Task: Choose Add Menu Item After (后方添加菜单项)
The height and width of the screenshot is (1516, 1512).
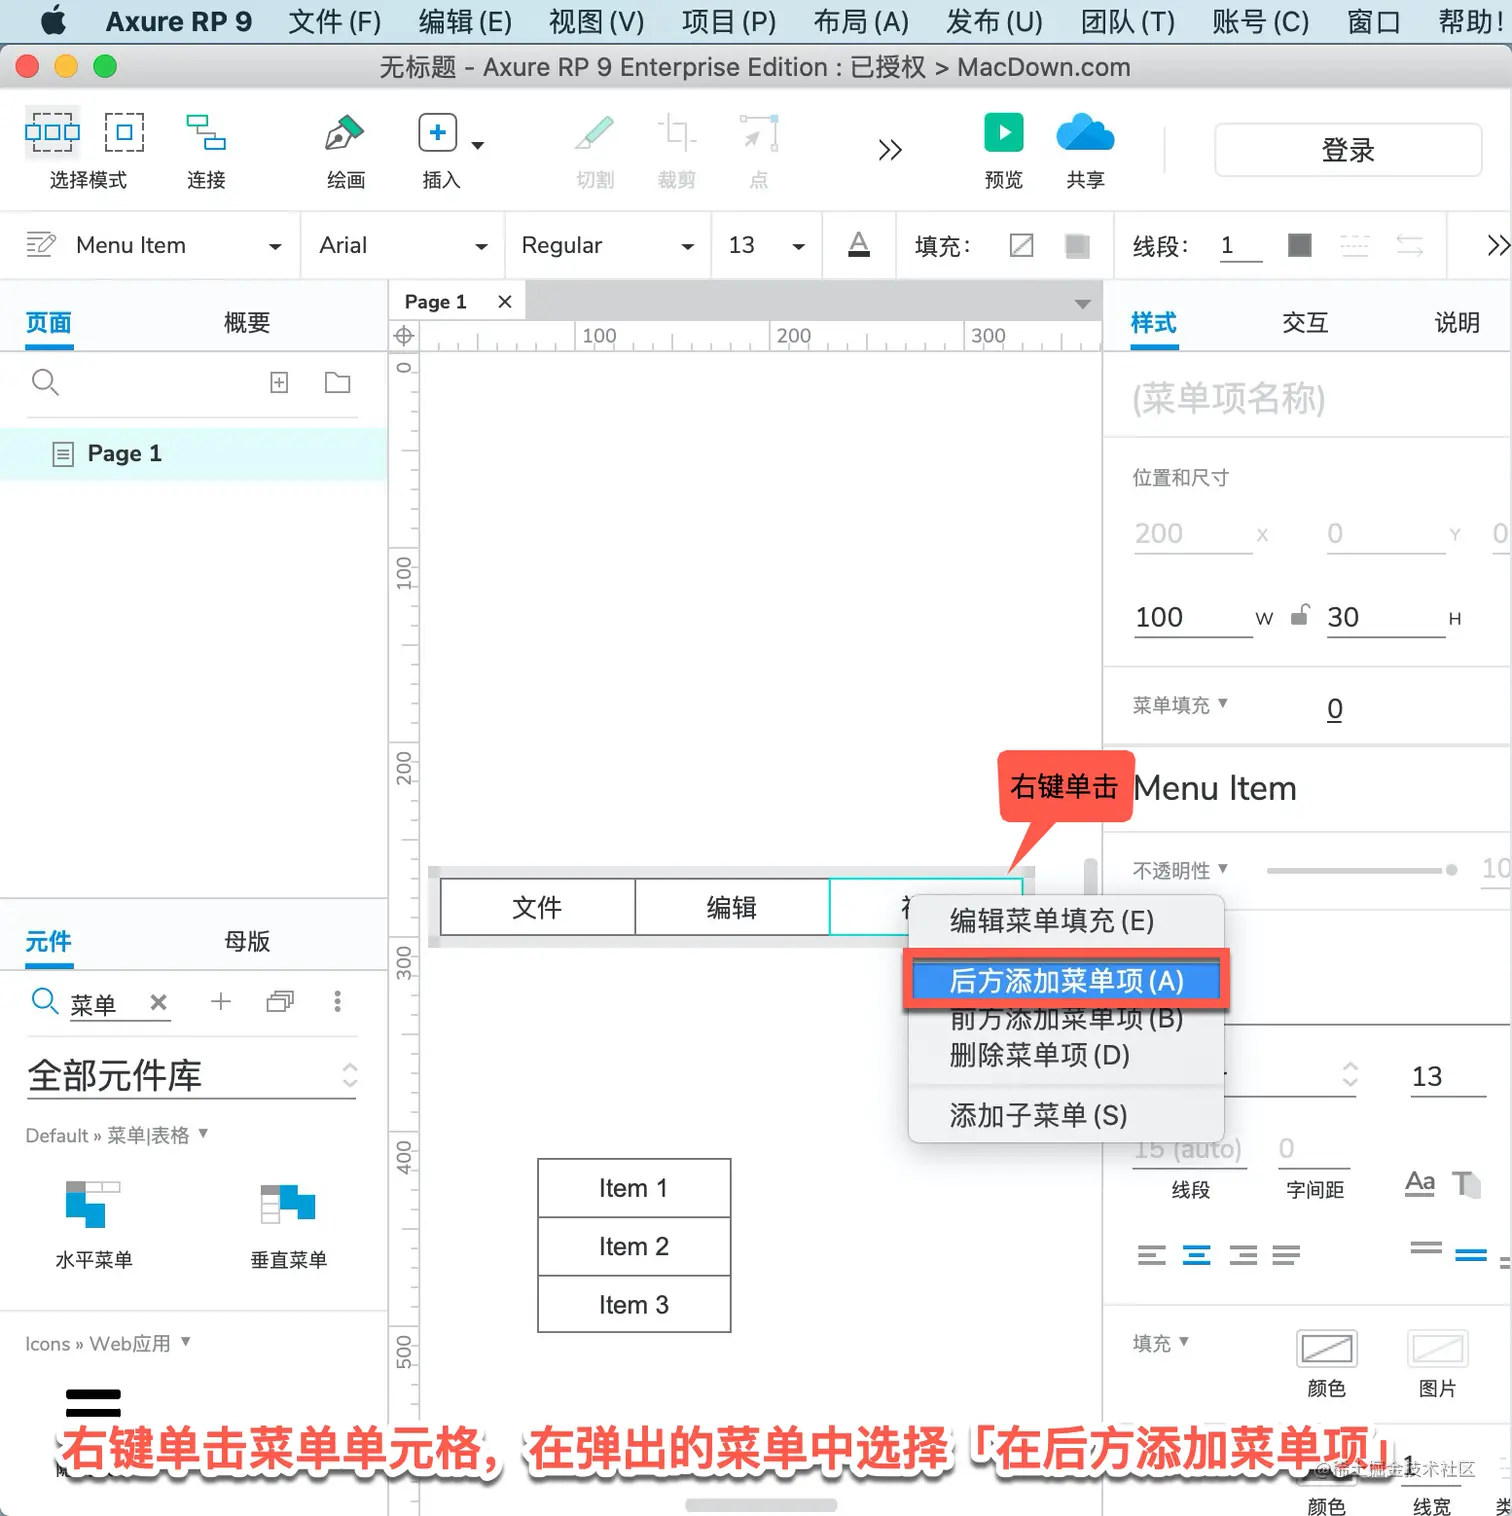Action: tap(1066, 981)
